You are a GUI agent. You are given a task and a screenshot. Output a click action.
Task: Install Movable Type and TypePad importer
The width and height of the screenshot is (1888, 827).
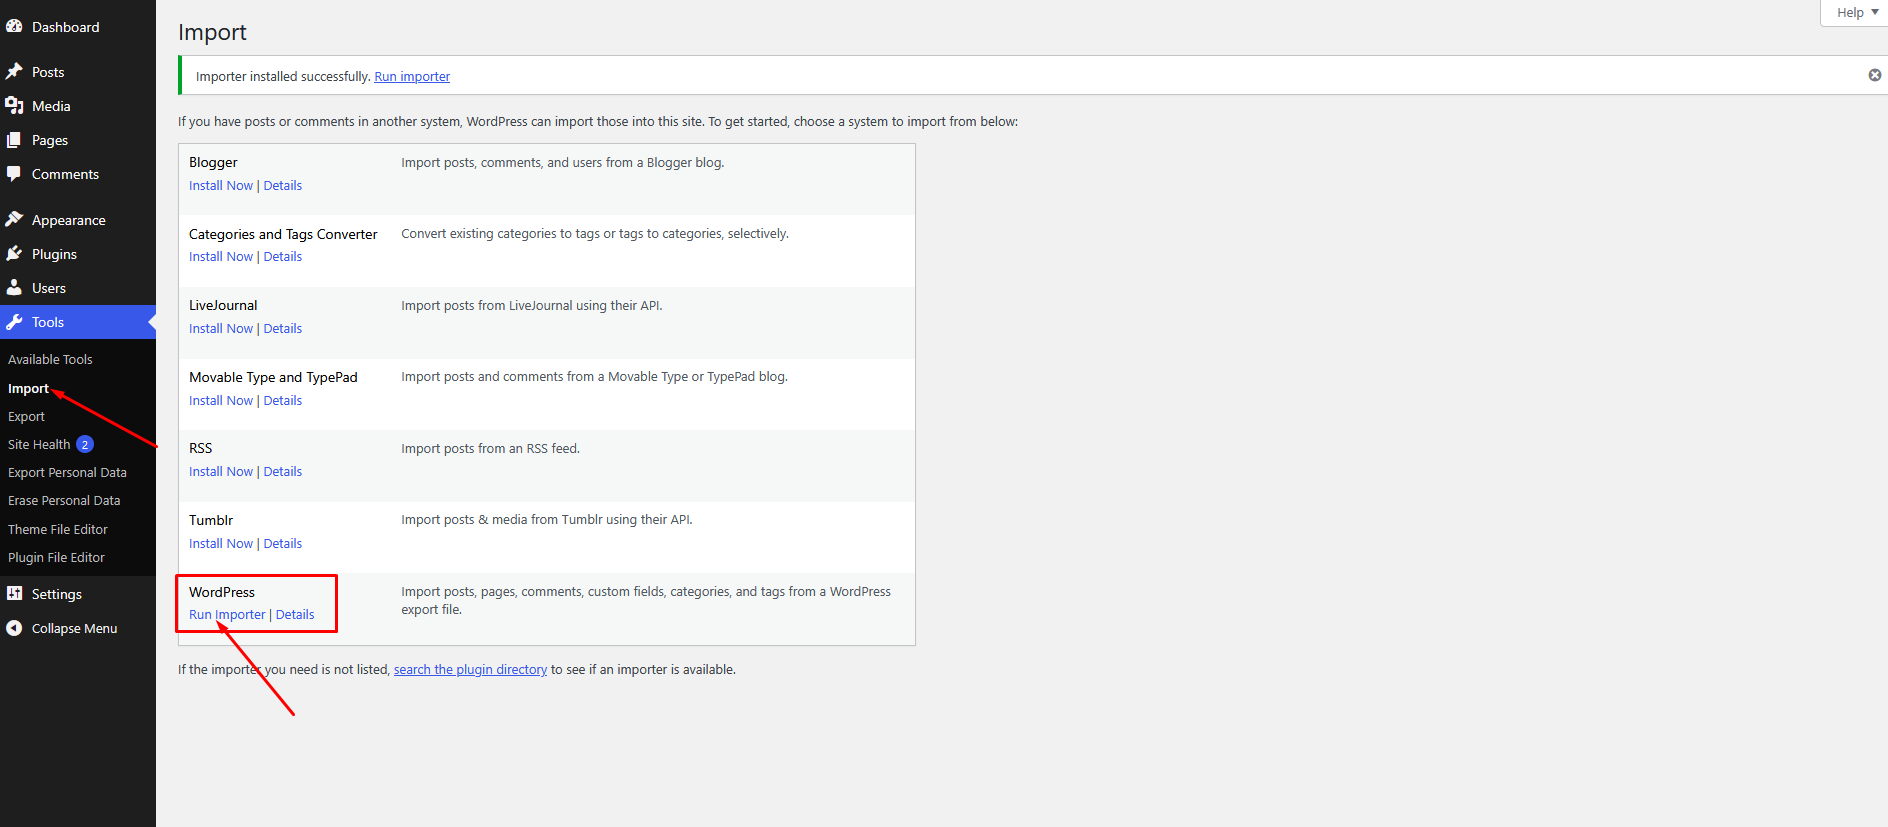221,400
